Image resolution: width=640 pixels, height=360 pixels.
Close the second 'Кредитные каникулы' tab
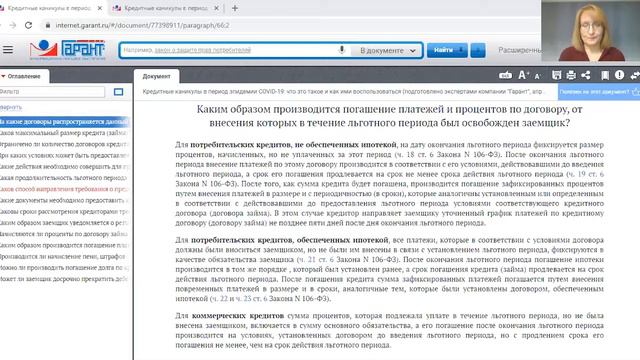click(216, 8)
